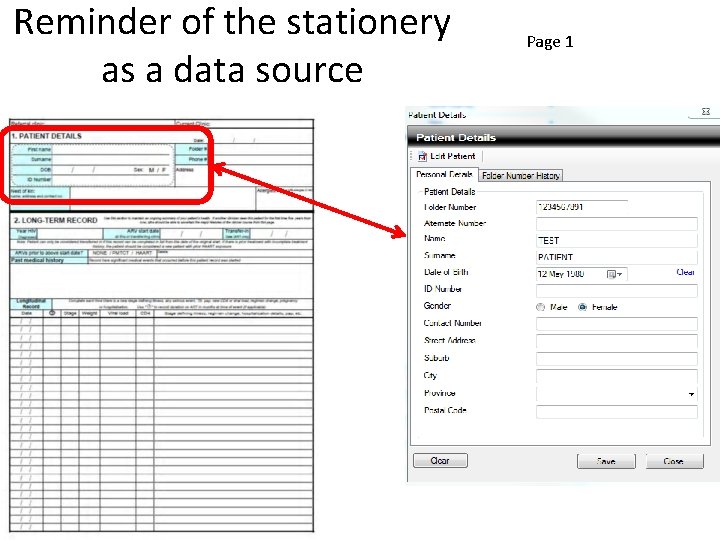
Task: Switch to the Personal Details tab
Action: pos(444,174)
